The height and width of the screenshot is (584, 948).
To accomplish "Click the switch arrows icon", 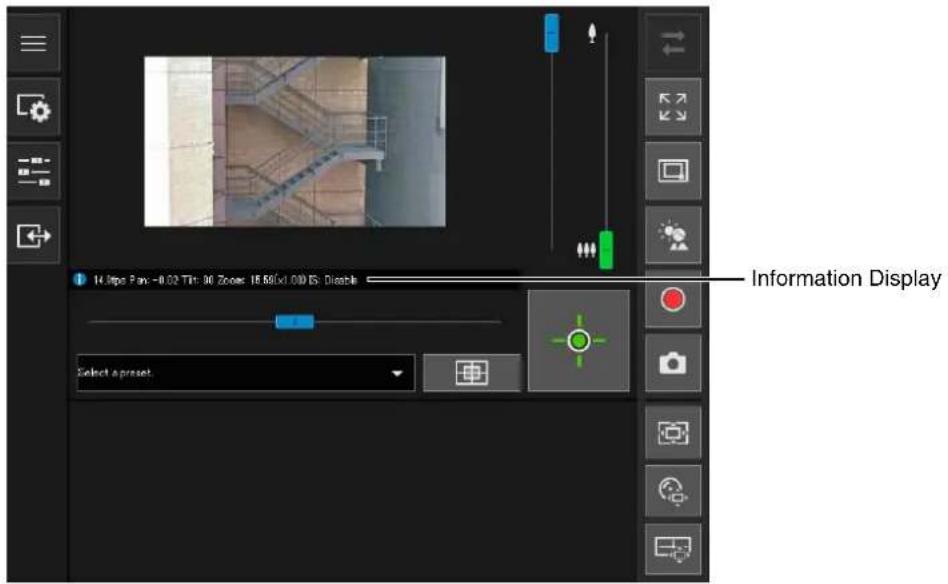I will pos(673,43).
